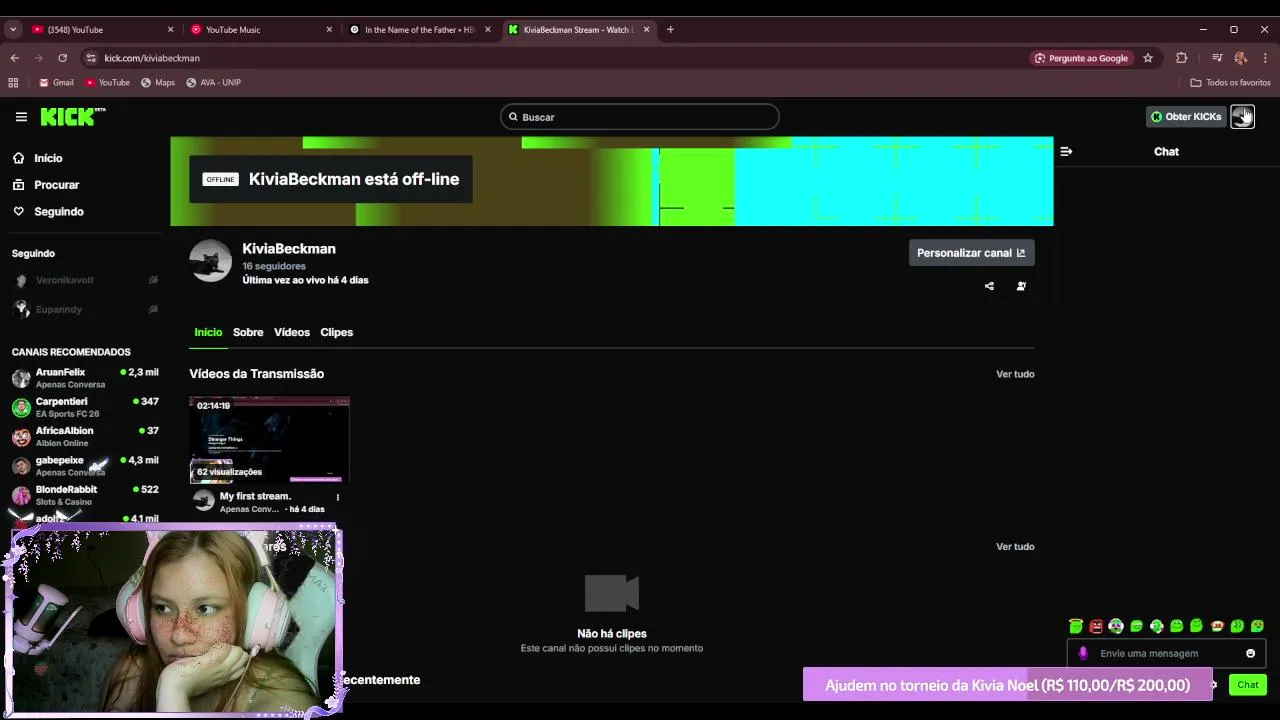Collapse the chat panel
Image resolution: width=1280 pixels, height=720 pixels.
1066,152
